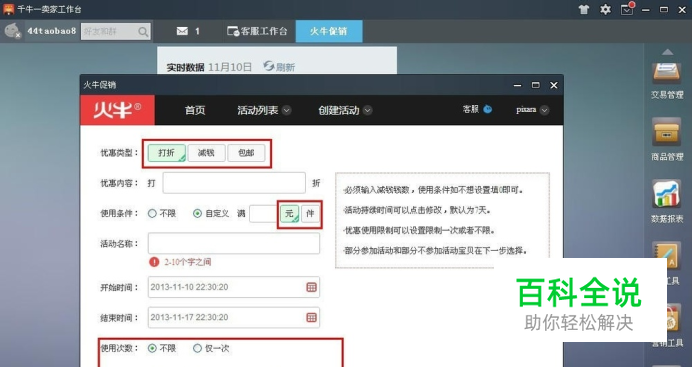The width and height of the screenshot is (692, 367).
Task: Maximize the 火牛促销 dialog window
Action: pyautogui.click(x=535, y=85)
